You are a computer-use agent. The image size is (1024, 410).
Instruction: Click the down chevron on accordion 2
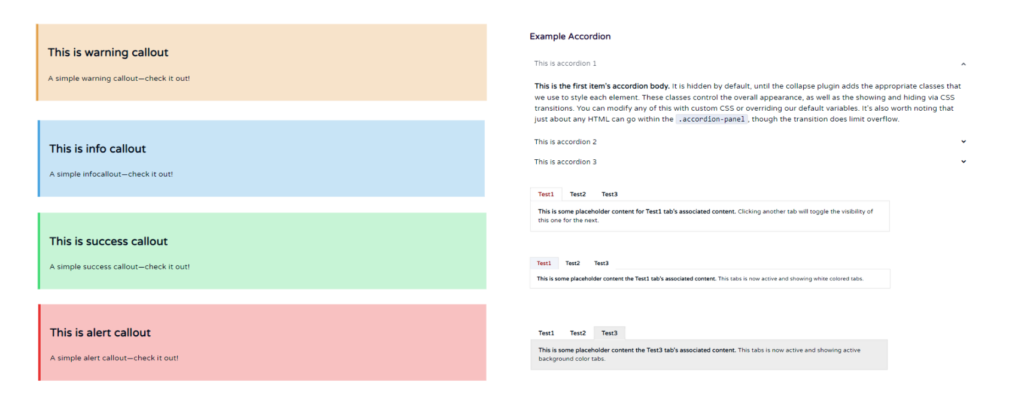coord(963,142)
